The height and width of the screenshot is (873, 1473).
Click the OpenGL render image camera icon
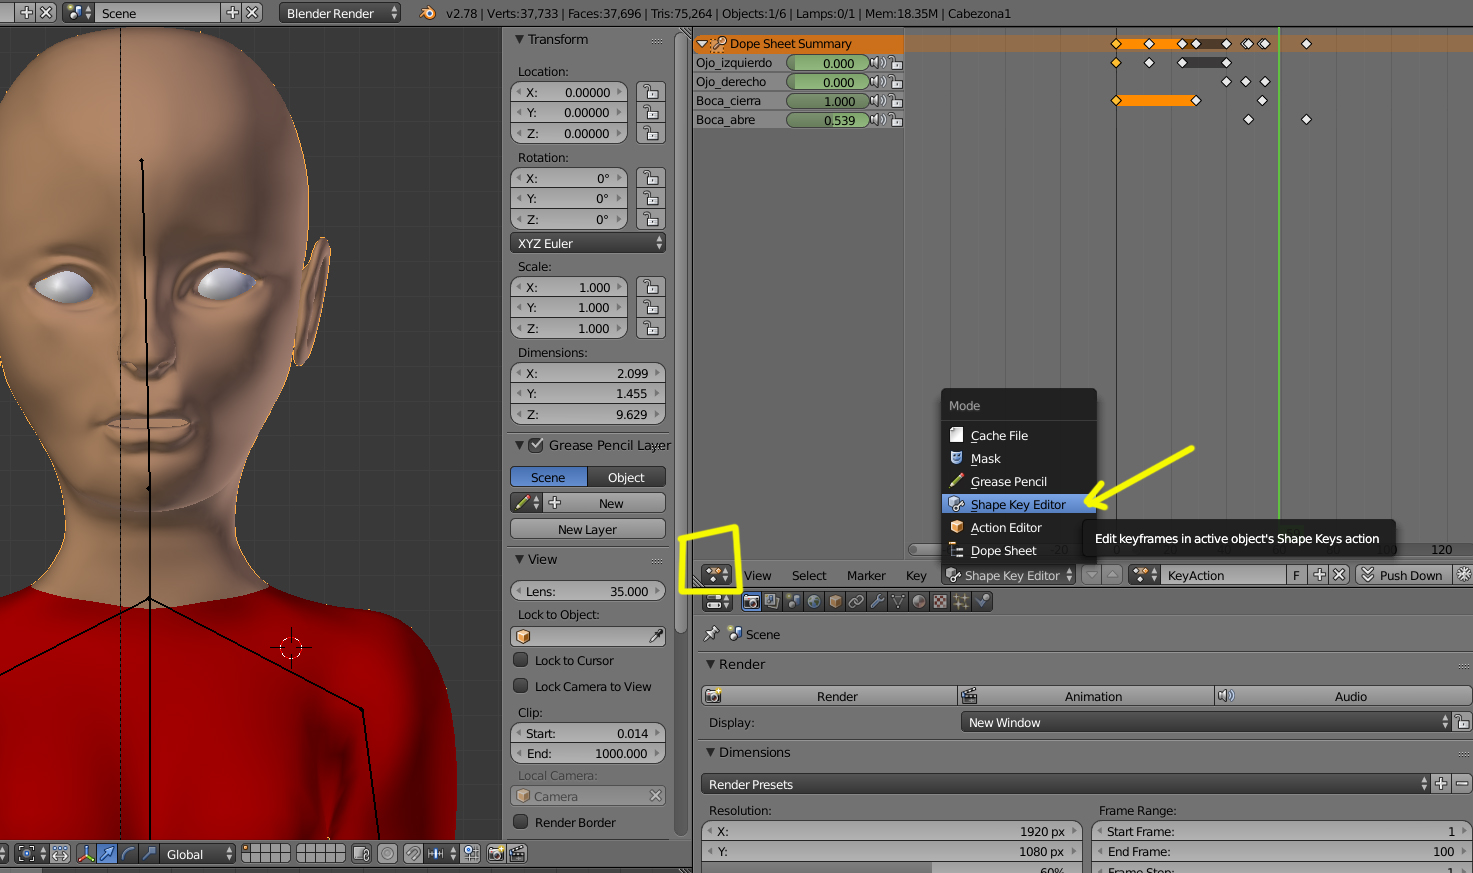click(496, 853)
